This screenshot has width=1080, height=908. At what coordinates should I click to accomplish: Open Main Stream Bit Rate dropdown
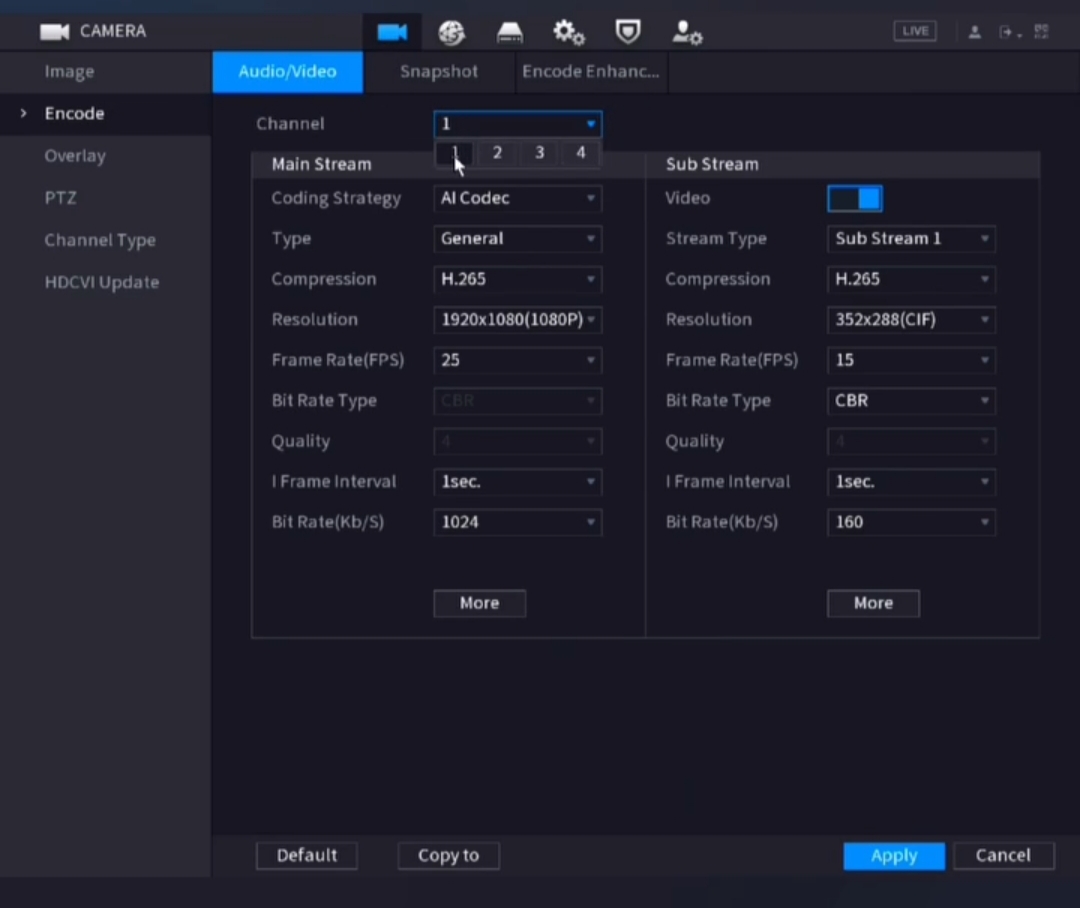click(518, 522)
